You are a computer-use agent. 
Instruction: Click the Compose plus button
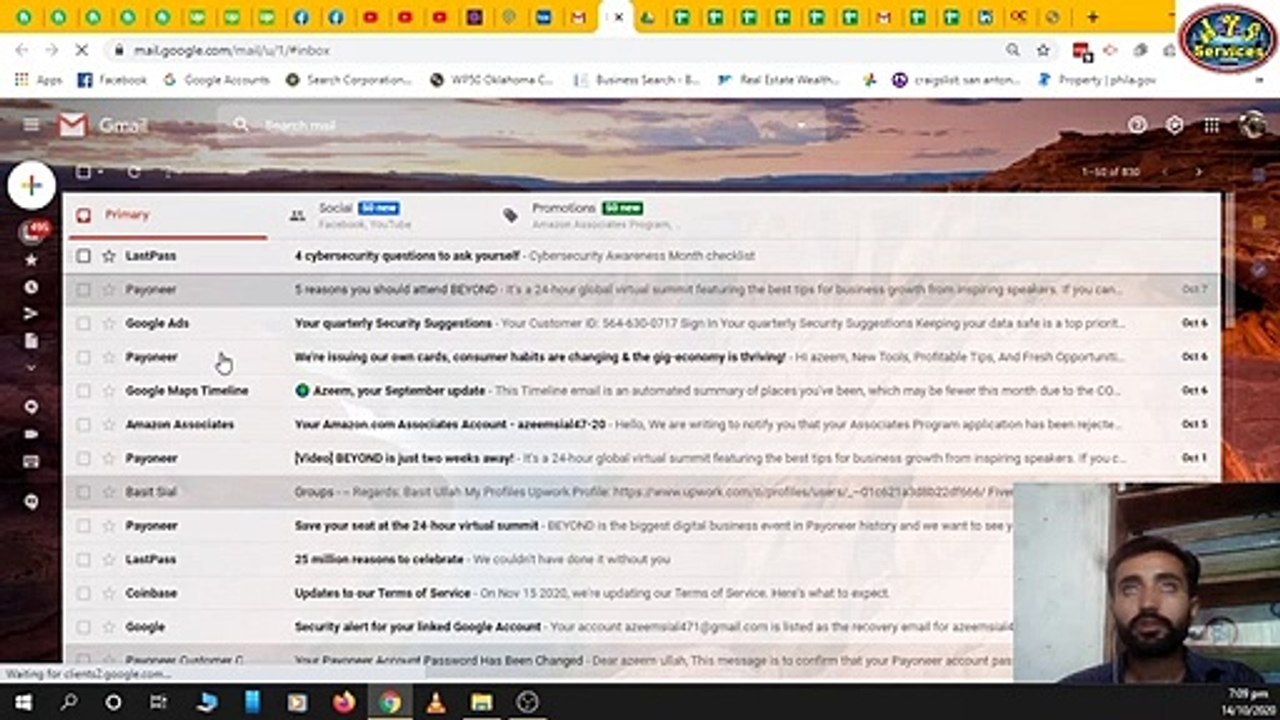(x=31, y=186)
